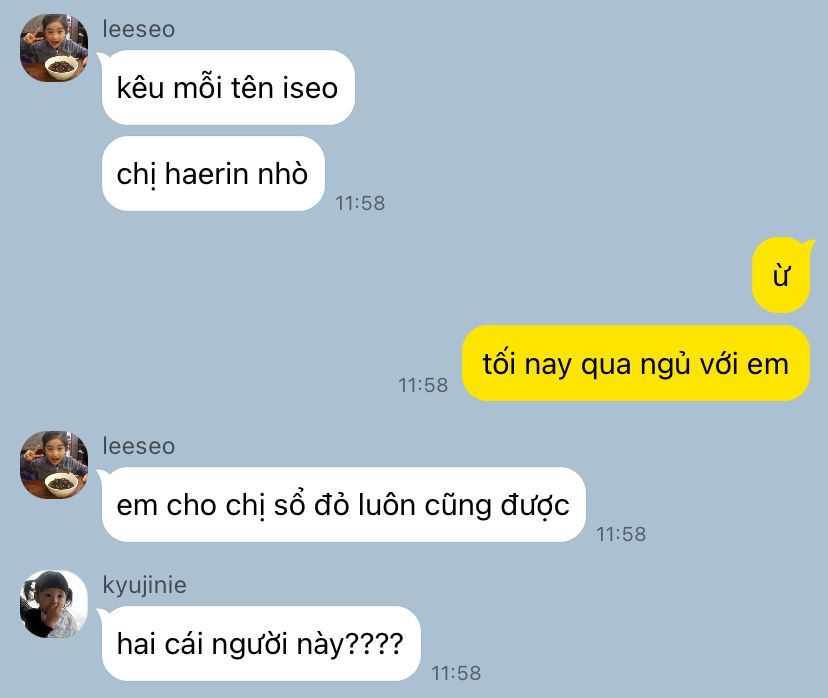Click the timestamp left of the yellow bubble
The height and width of the screenshot is (698, 828).
423,385
